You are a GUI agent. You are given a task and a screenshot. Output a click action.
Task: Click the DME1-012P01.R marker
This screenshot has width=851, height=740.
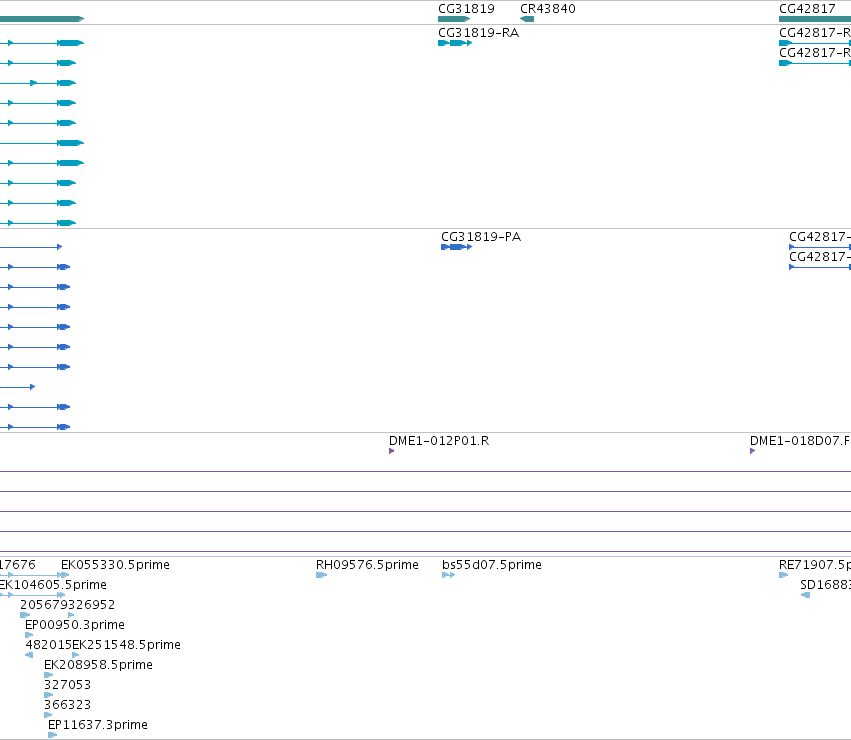(x=391, y=451)
